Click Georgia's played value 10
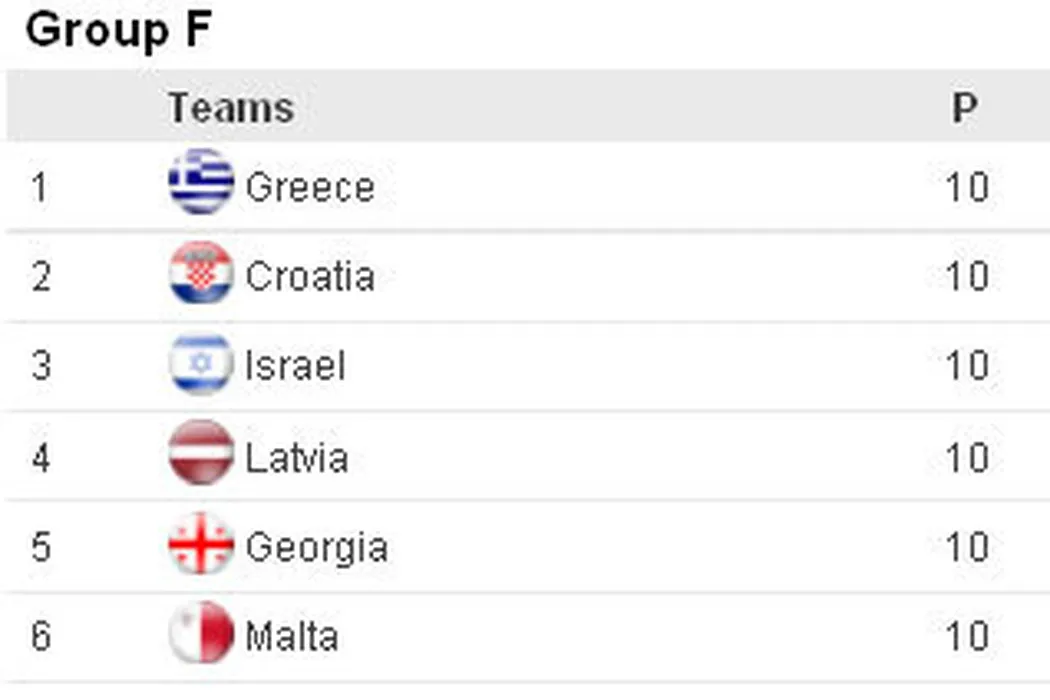This screenshot has height=700, width=1050. click(966, 548)
